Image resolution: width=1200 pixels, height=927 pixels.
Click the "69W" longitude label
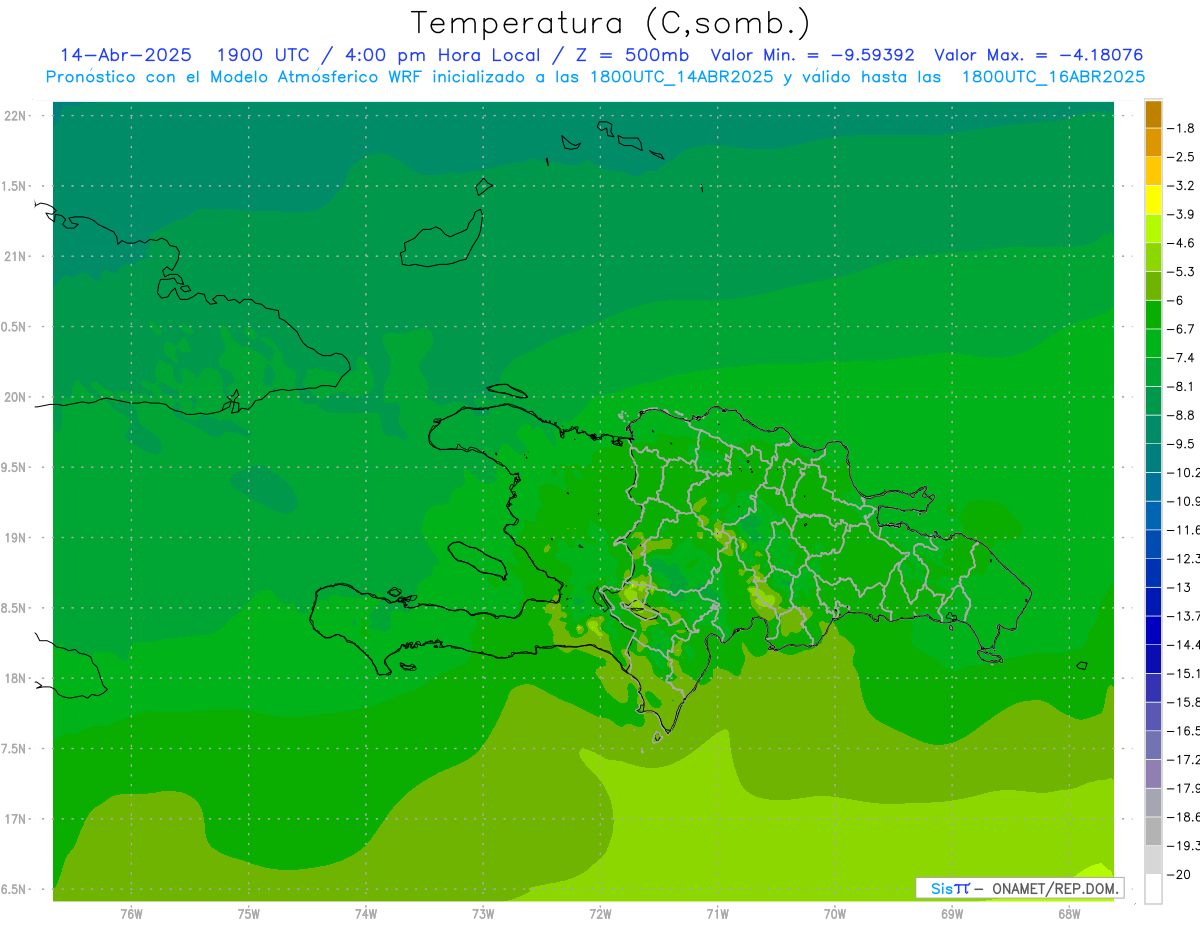point(952,913)
